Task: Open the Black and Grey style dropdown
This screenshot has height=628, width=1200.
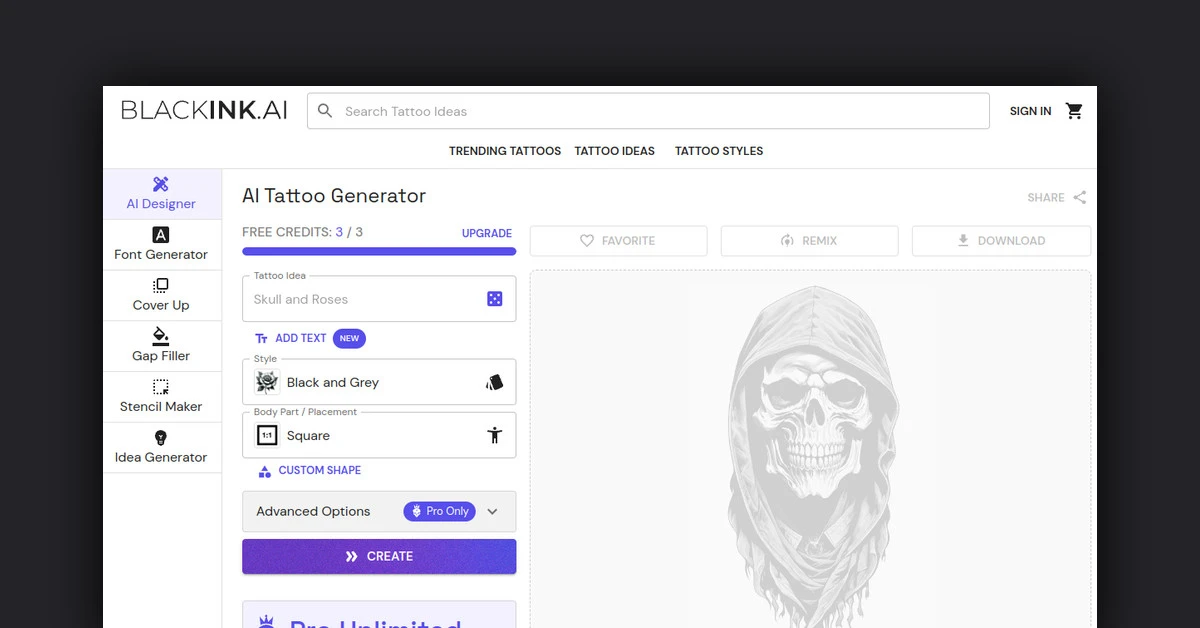Action: 370,382
